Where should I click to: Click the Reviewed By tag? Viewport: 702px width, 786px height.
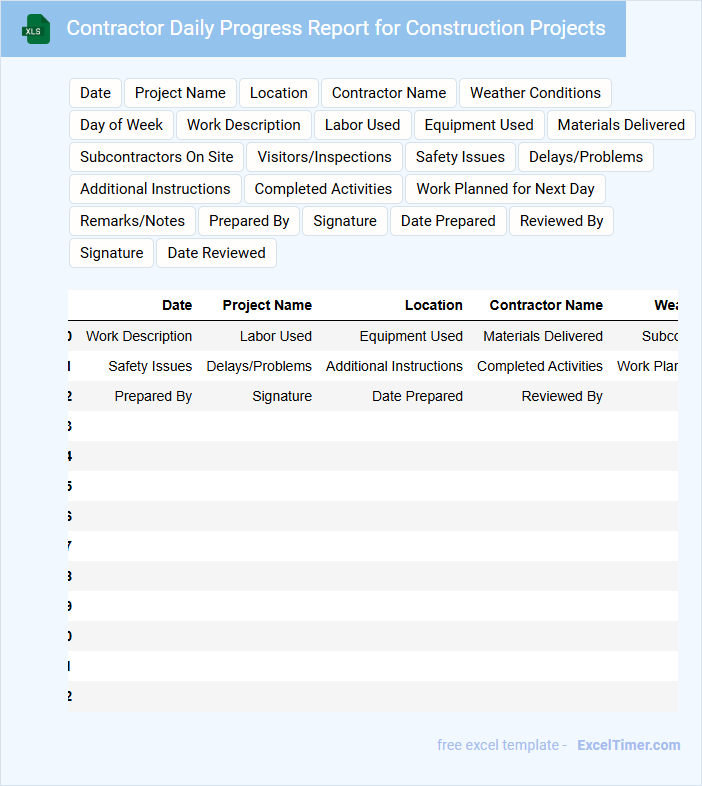click(x=561, y=221)
